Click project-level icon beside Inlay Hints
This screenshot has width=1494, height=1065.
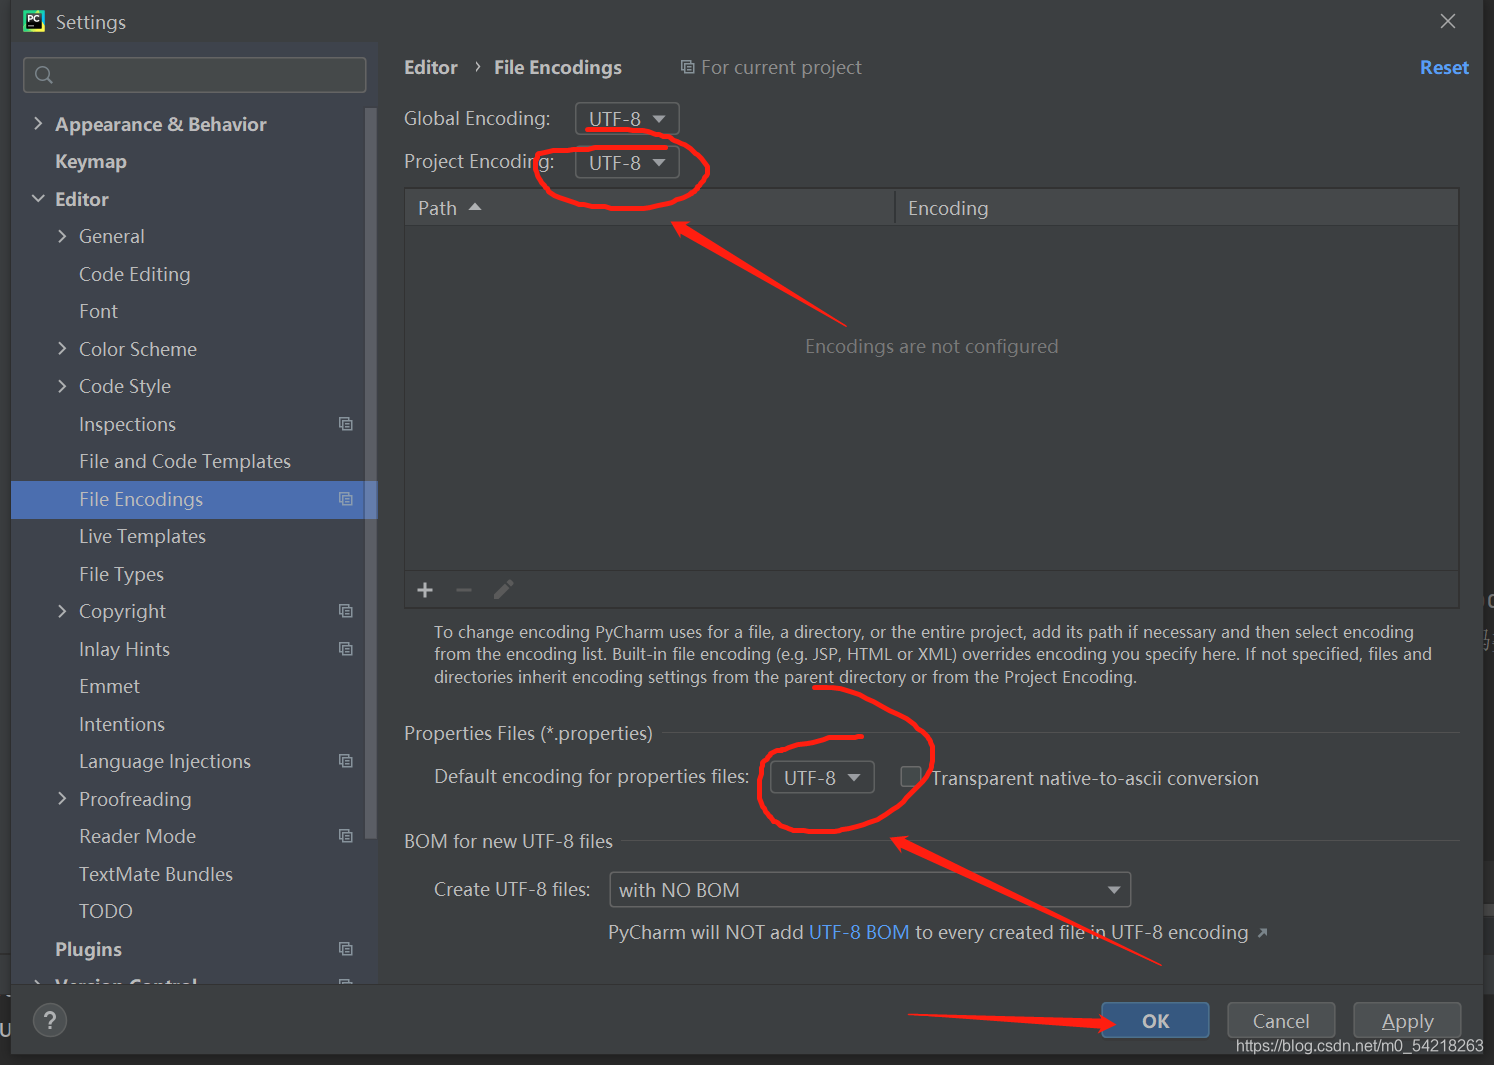pos(346,649)
